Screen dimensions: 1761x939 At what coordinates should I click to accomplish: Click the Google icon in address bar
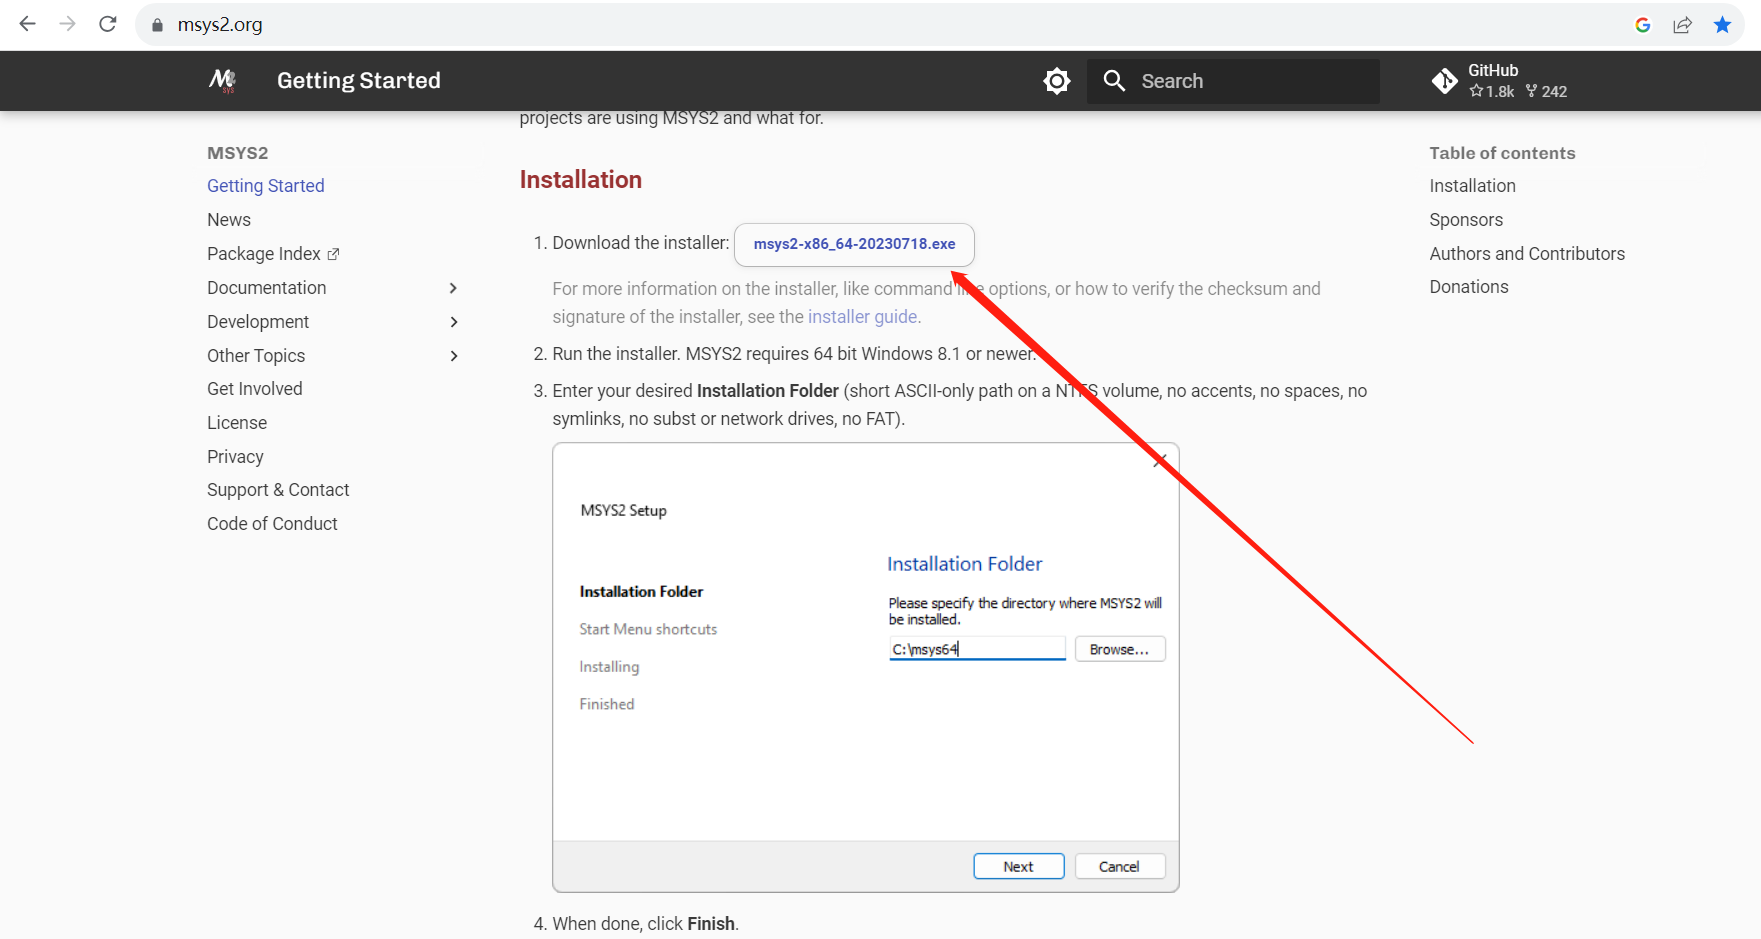[1642, 25]
